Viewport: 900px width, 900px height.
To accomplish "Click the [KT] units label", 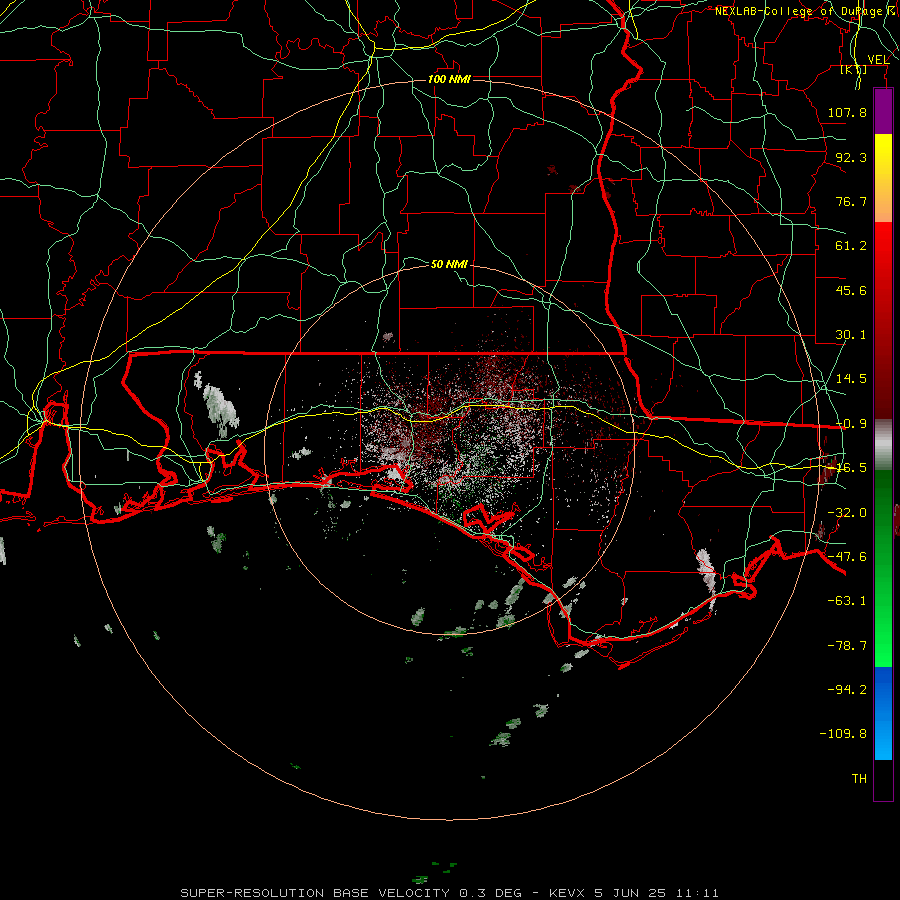I will coord(854,70).
